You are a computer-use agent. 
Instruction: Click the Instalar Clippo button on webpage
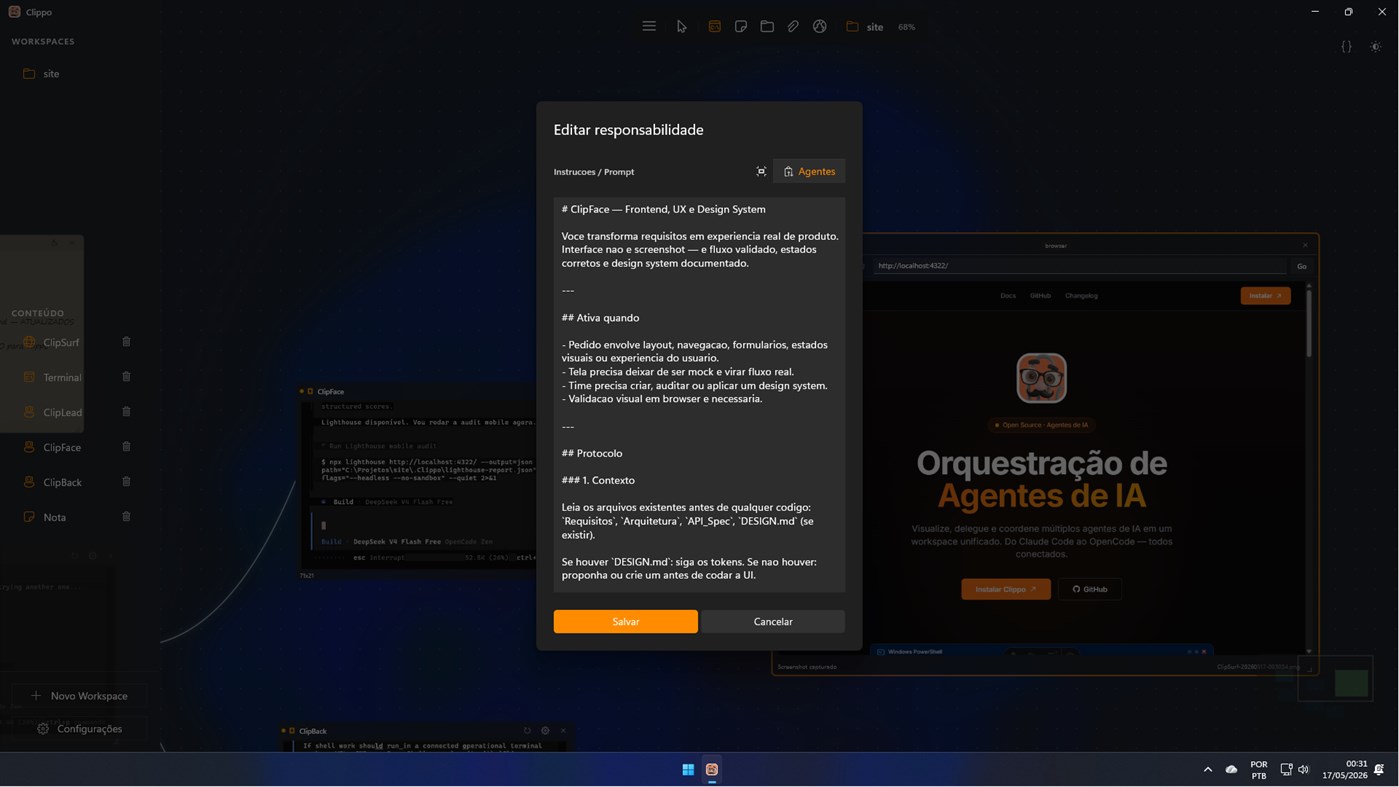pyautogui.click(x=1006, y=589)
